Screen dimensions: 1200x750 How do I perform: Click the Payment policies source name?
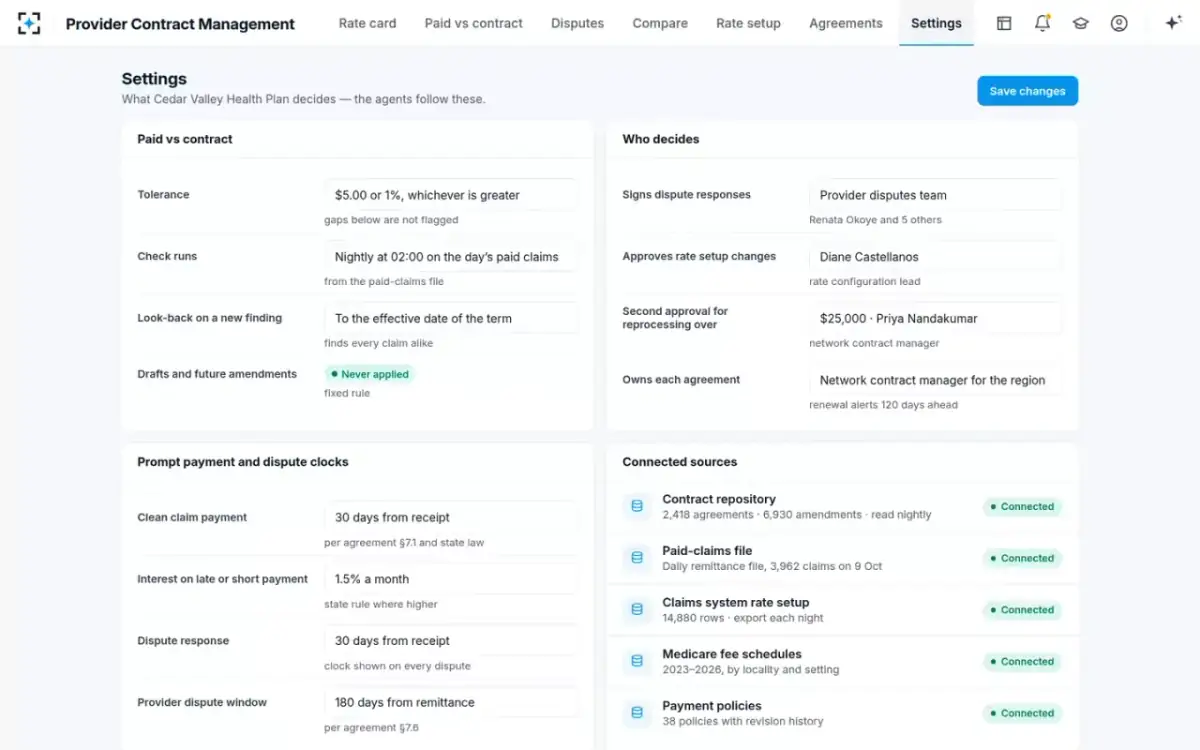(x=712, y=706)
